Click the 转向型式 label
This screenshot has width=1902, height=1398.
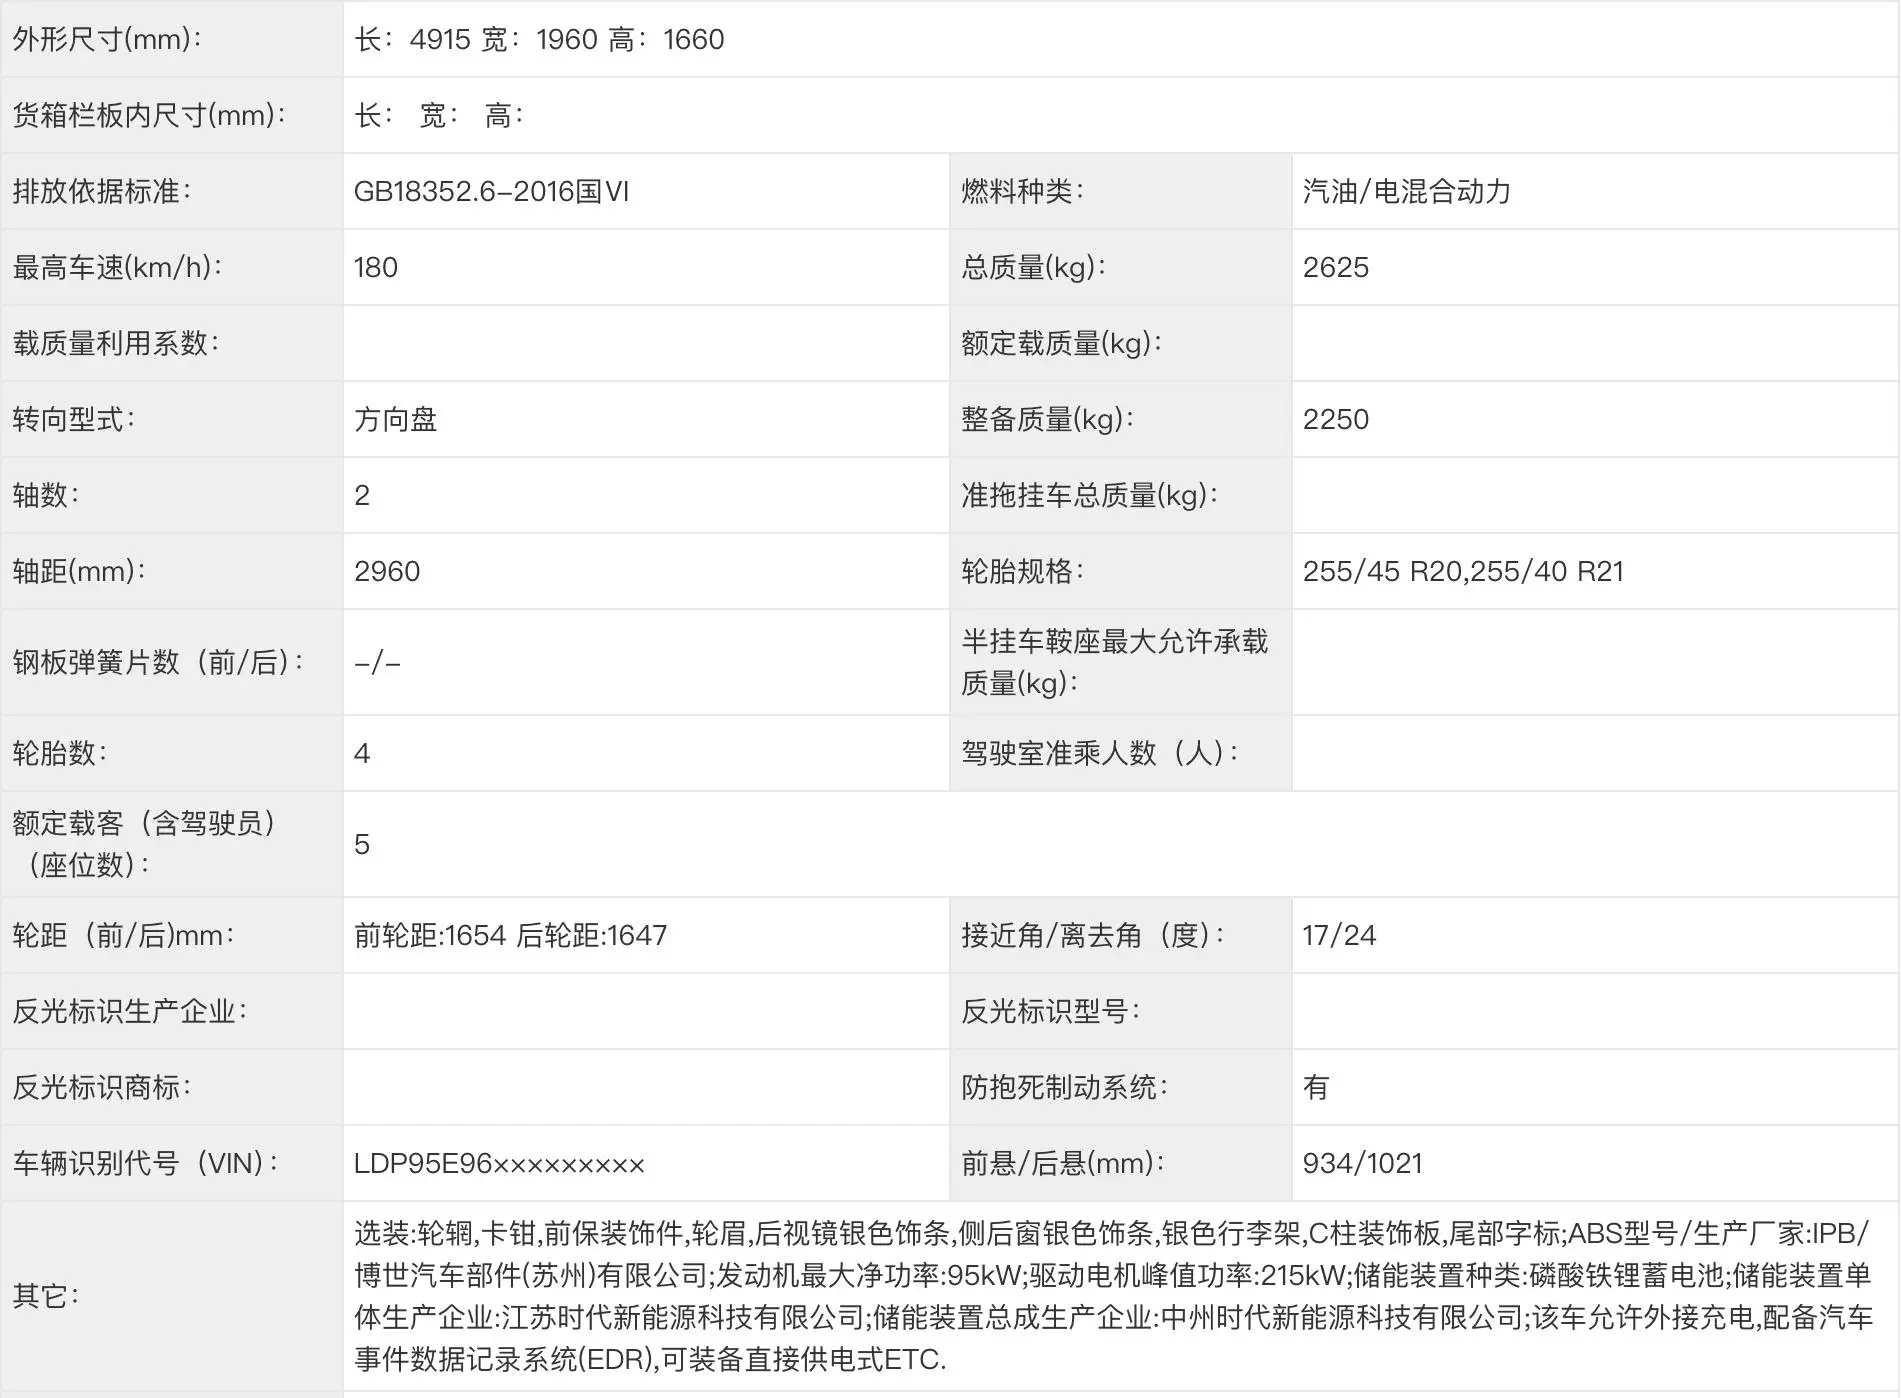[x=74, y=419]
